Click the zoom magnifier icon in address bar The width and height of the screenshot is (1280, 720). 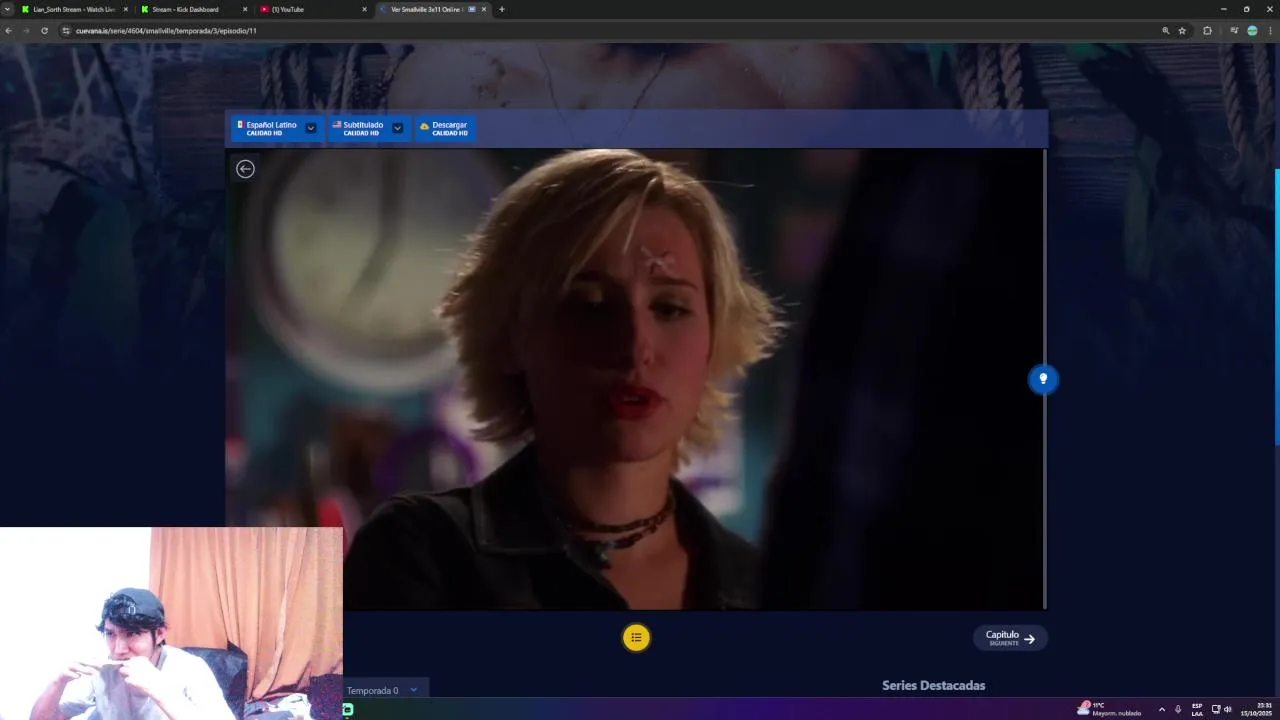click(x=1165, y=31)
